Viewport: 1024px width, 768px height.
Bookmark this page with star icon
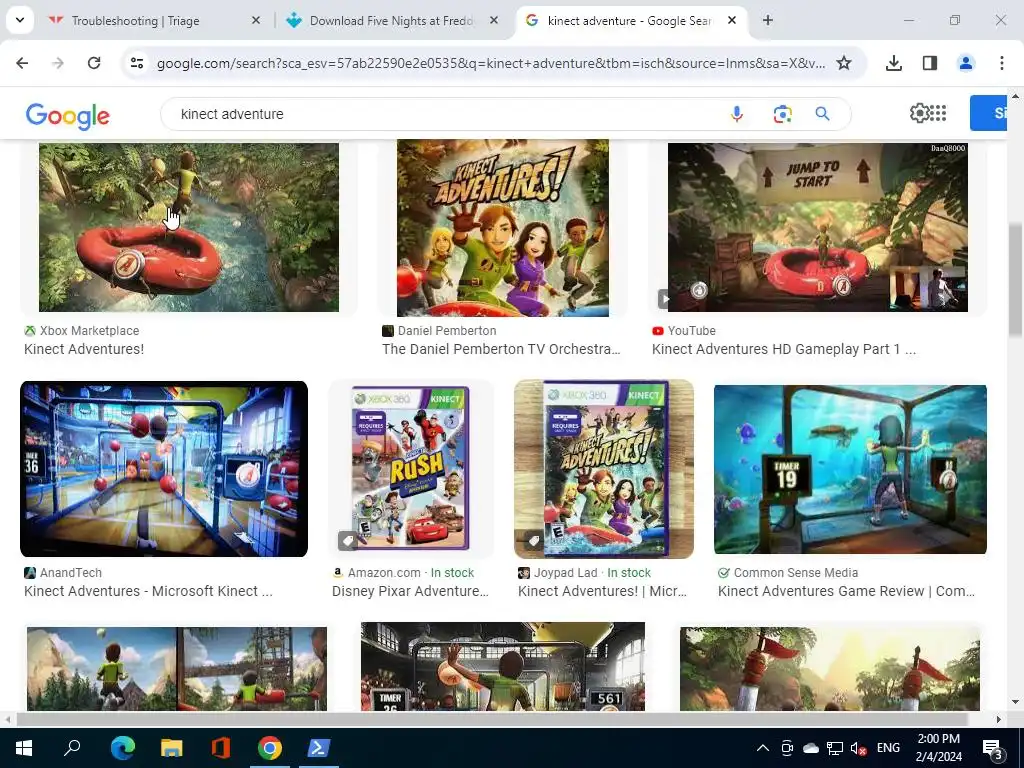tap(844, 63)
